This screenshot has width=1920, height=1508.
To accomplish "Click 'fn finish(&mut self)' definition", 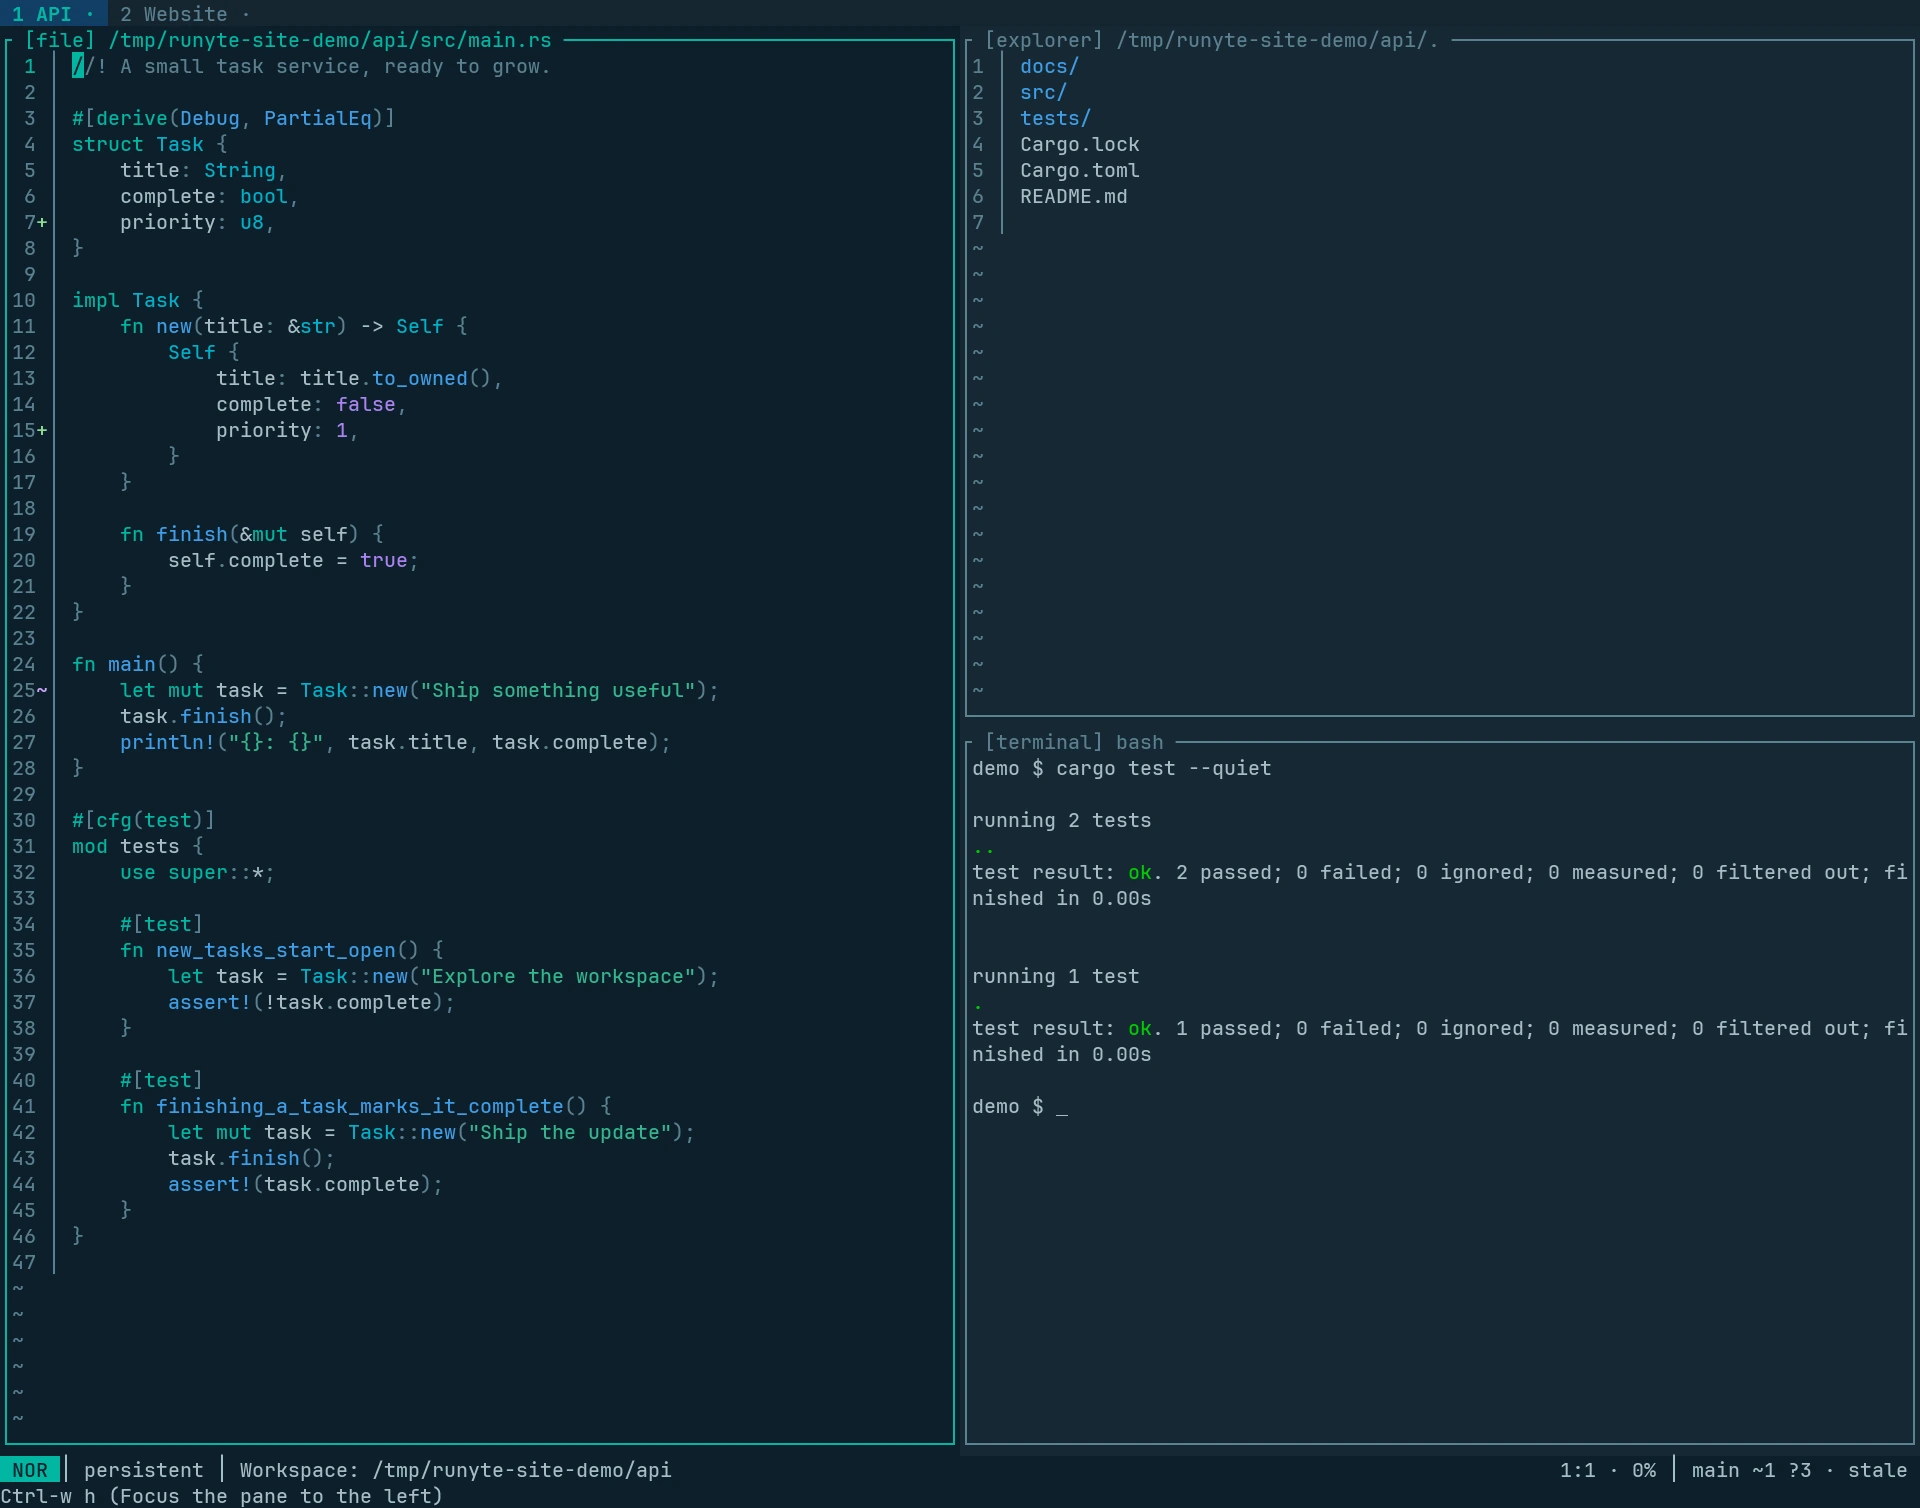I will coord(251,535).
